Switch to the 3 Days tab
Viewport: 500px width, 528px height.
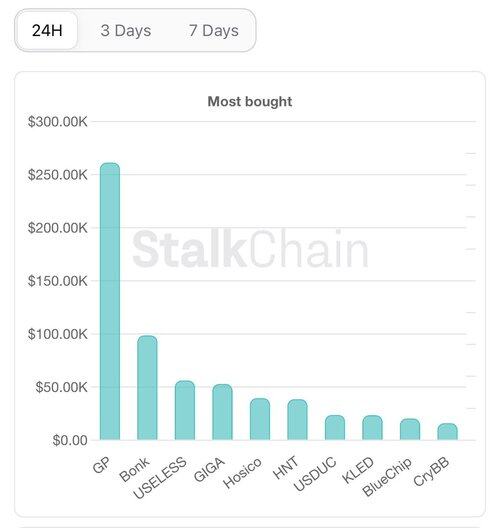click(x=126, y=31)
